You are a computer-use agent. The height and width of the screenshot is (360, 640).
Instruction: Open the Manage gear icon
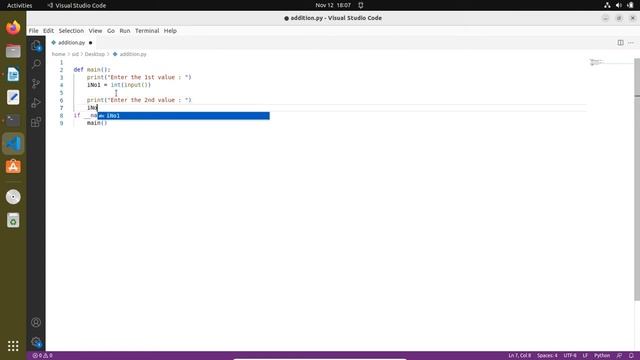click(x=36, y=342)
